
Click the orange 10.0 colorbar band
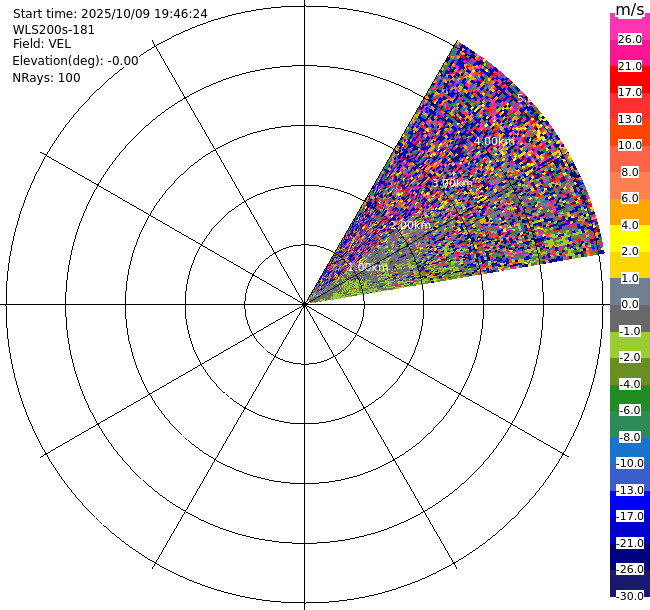coord(630,145)
